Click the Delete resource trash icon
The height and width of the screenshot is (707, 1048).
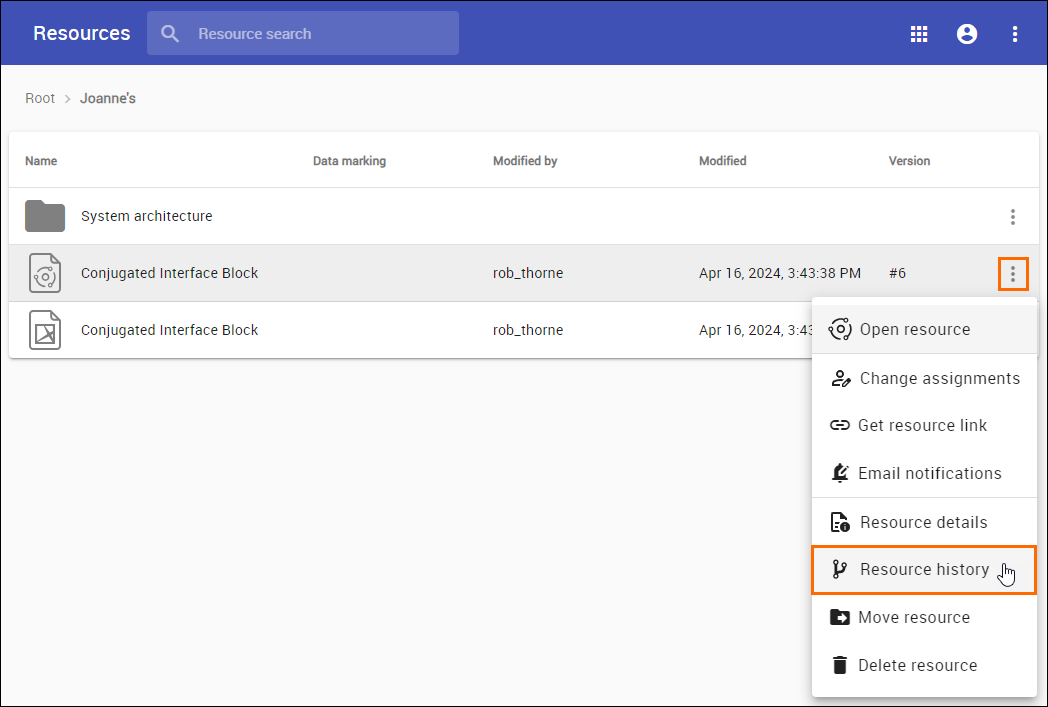point(840,666)
